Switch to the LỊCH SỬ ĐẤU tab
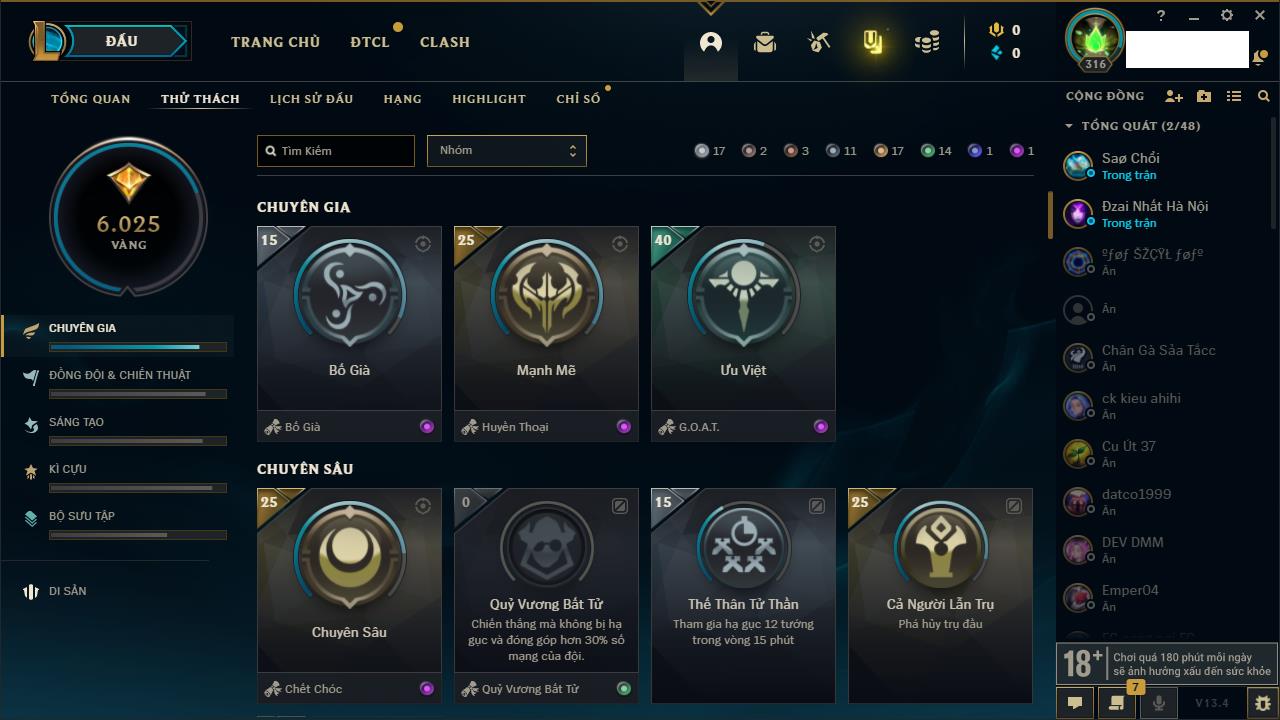1280x720 pixels. (311, 99)
